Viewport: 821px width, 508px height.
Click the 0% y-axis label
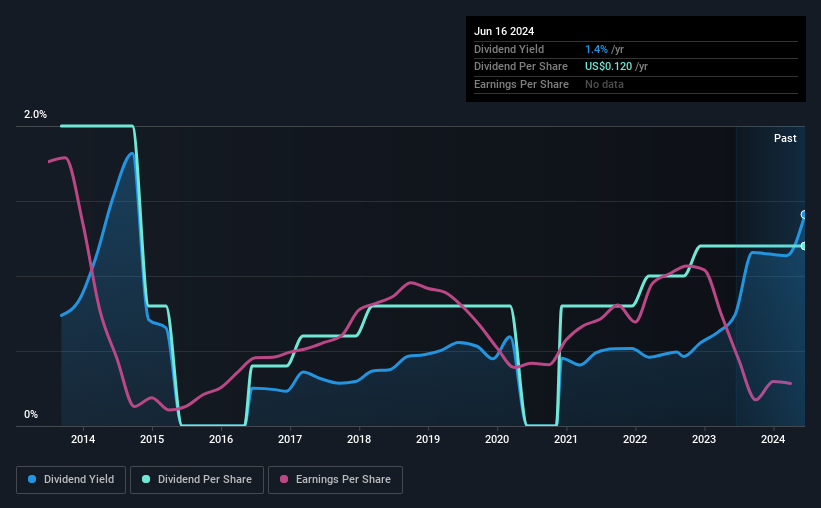(31, 414)
